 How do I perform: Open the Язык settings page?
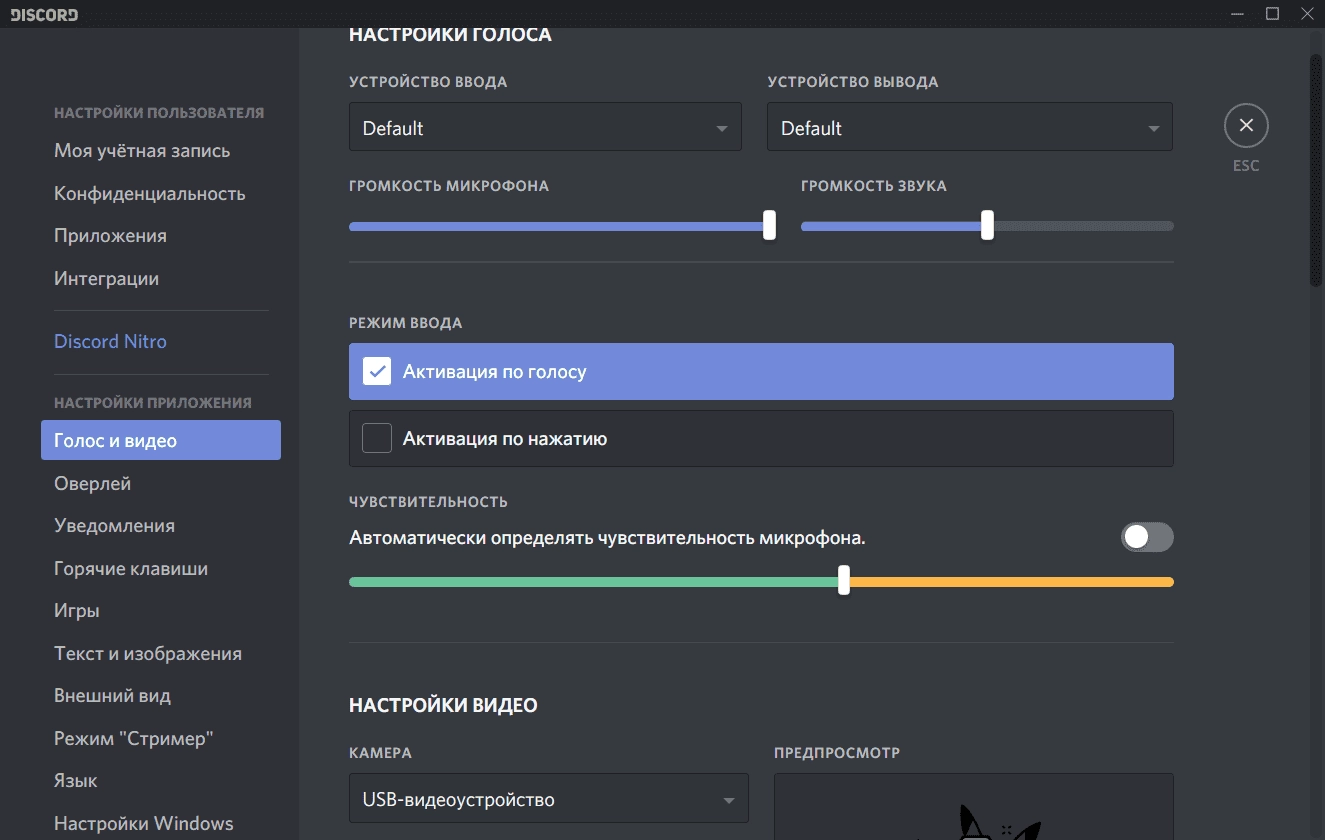point(76,781)
